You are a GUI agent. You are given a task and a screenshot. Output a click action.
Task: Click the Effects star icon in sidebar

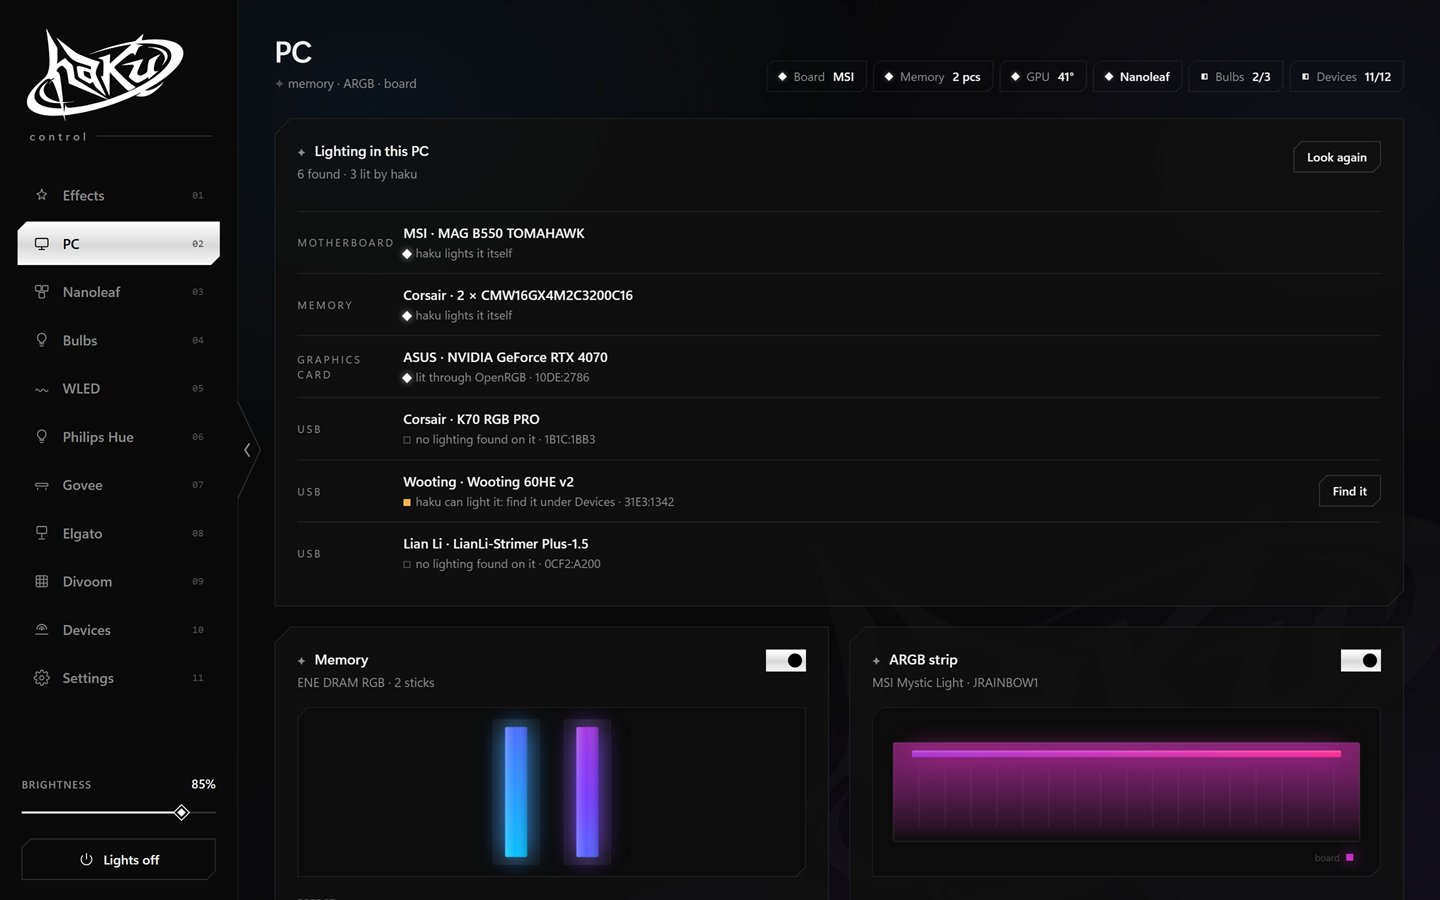41,195
